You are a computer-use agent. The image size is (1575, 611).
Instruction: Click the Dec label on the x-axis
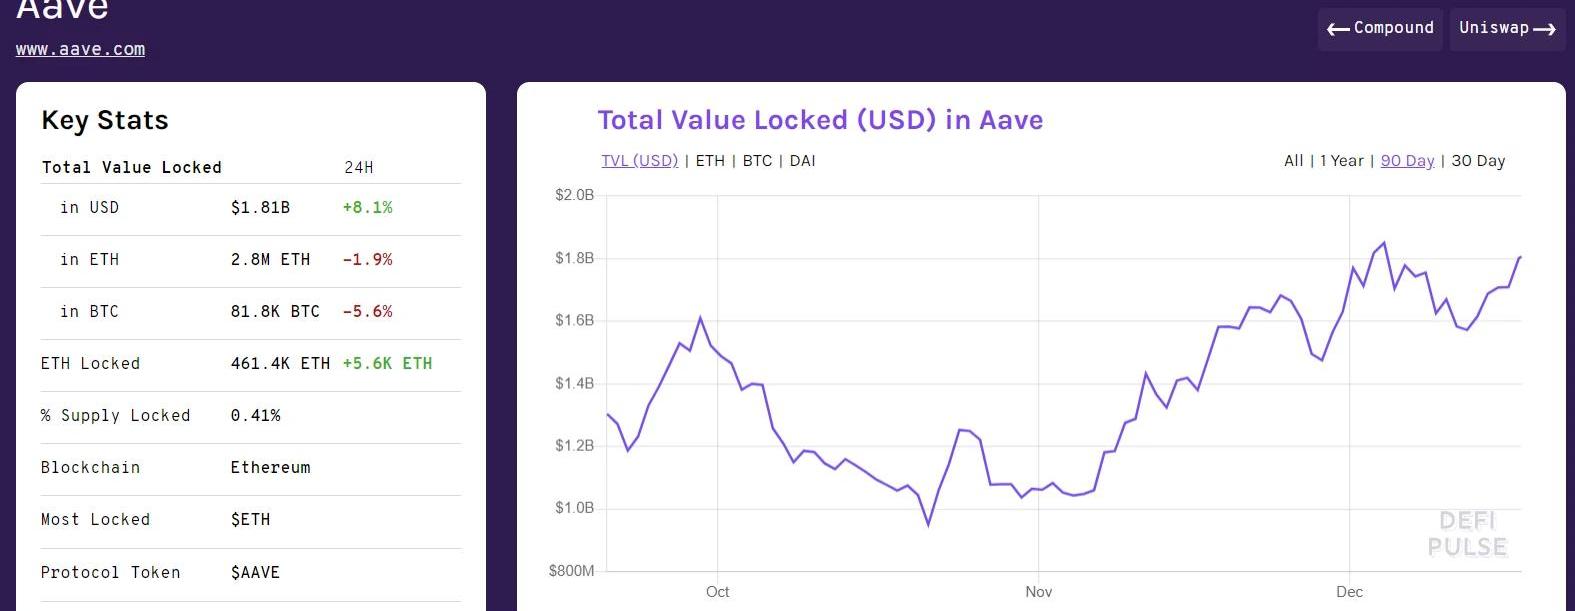click(x=1349, y=592)
